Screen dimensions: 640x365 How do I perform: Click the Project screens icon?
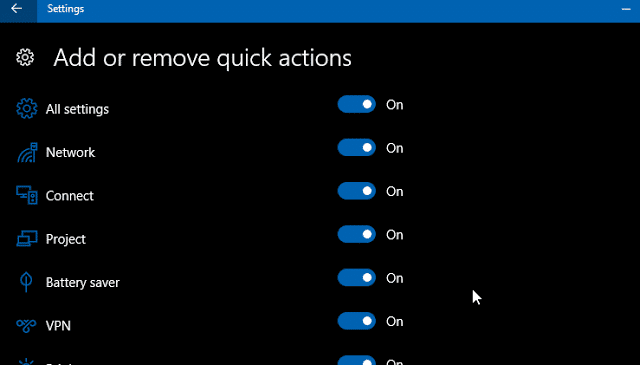point(27,238)
